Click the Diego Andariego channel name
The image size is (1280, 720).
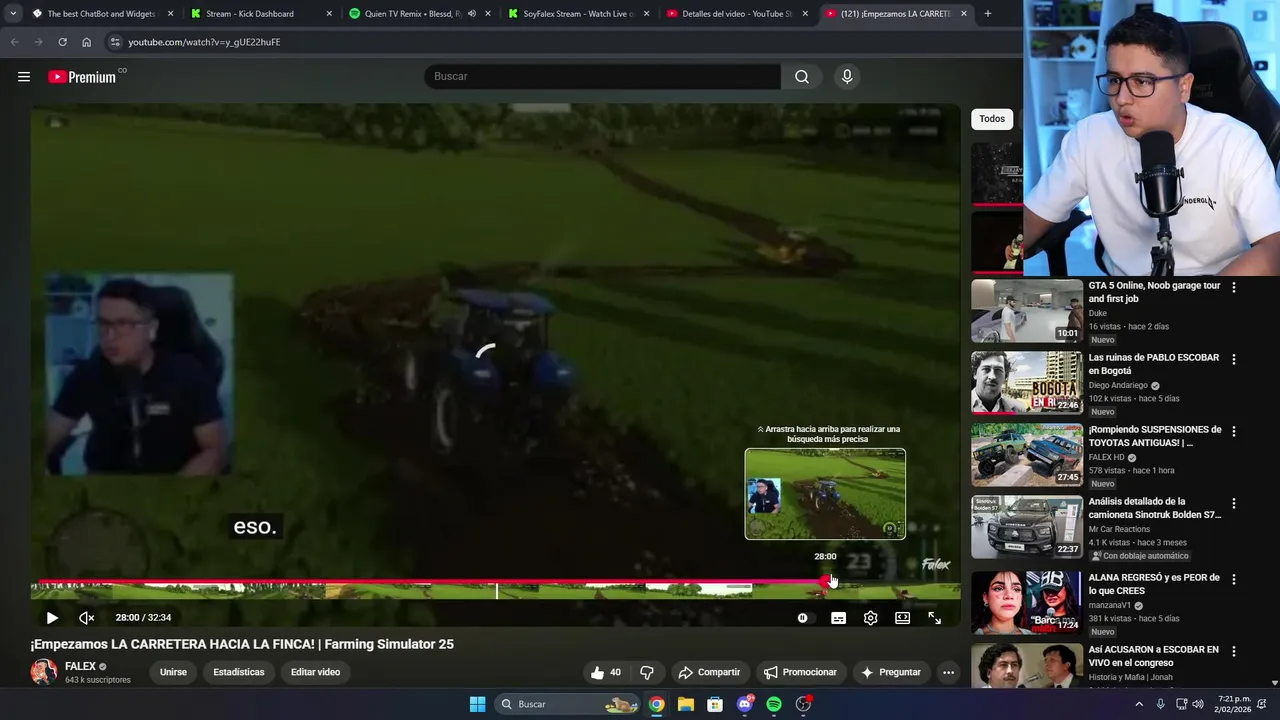(x=1118, y=385)
